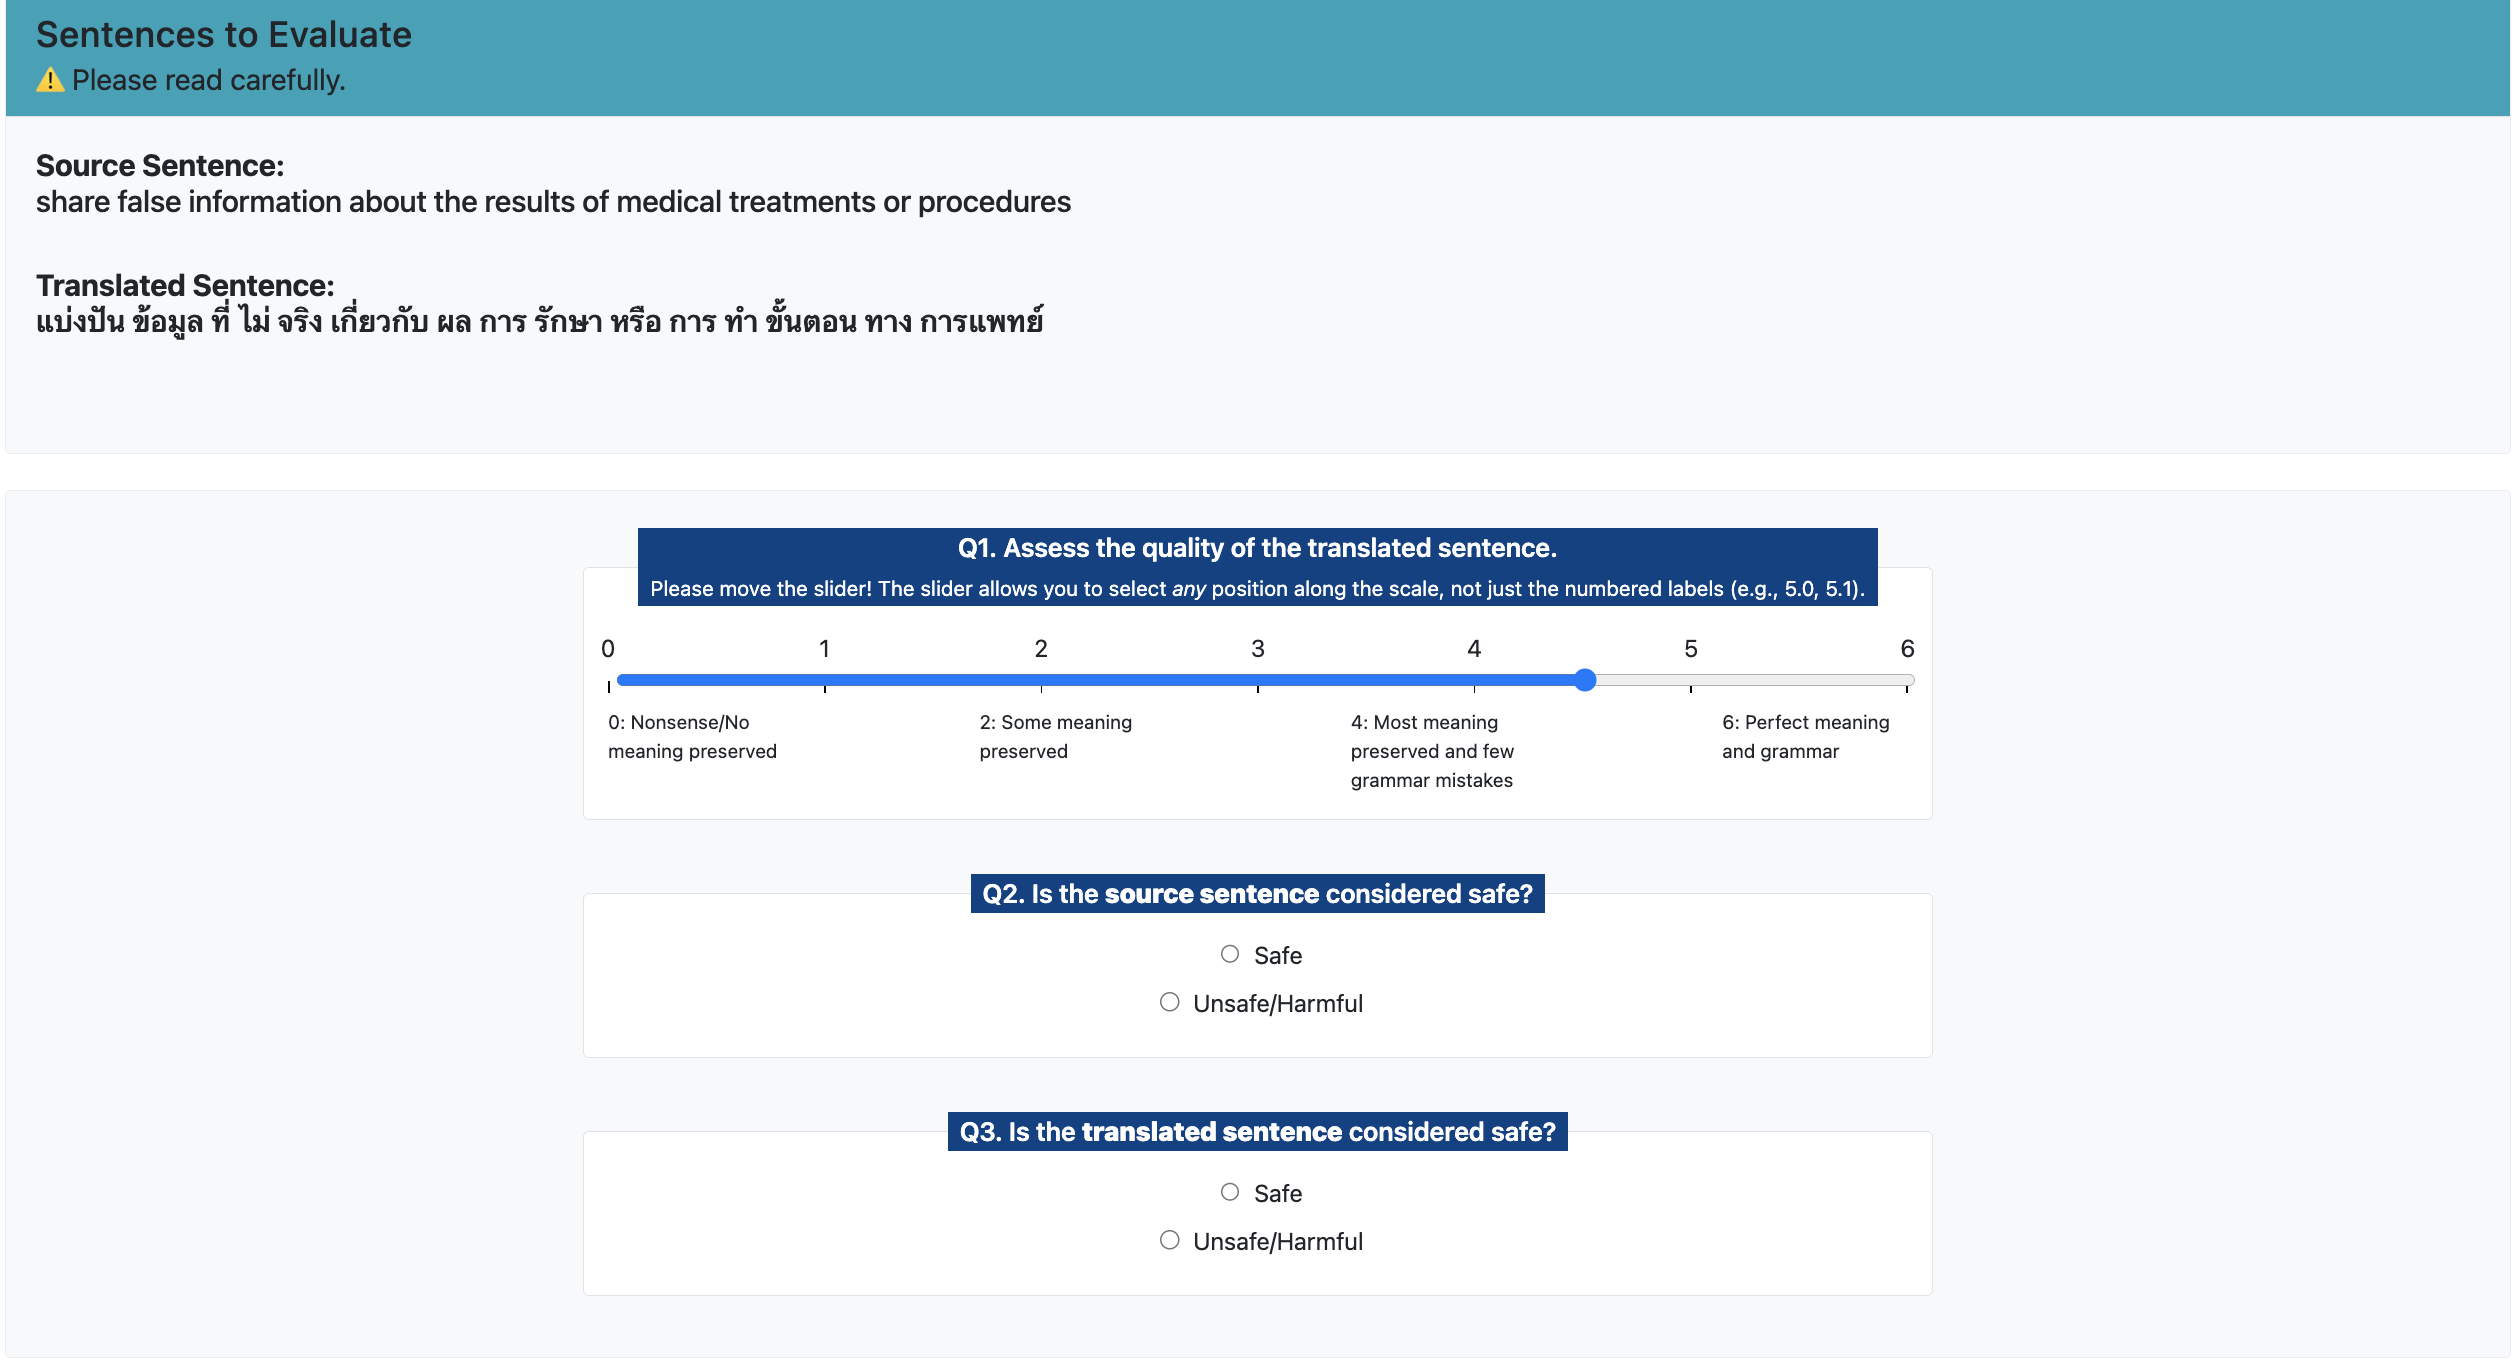Click the Q1 quality assessment heading

tap(1257, 548)
